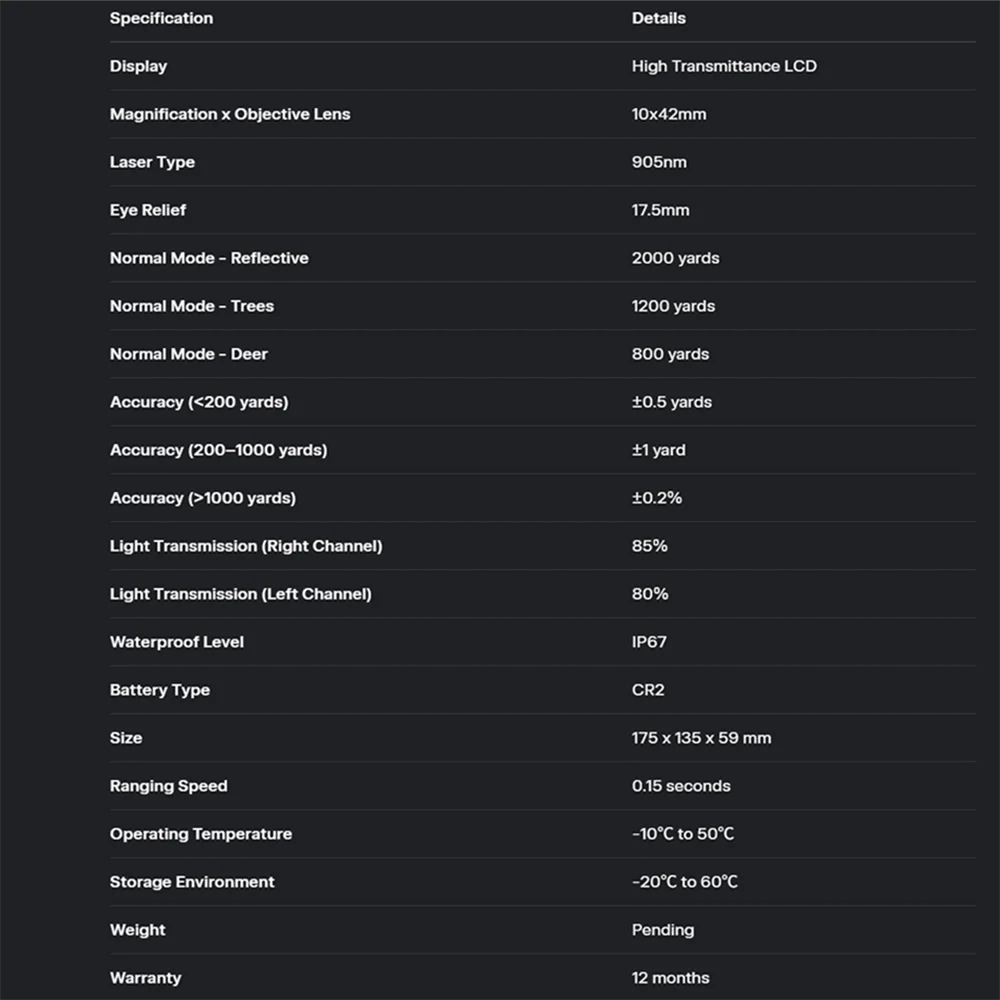The image size is (1000, 1000).
Task: Select the 80% left channel value
Action: [650, 594]
